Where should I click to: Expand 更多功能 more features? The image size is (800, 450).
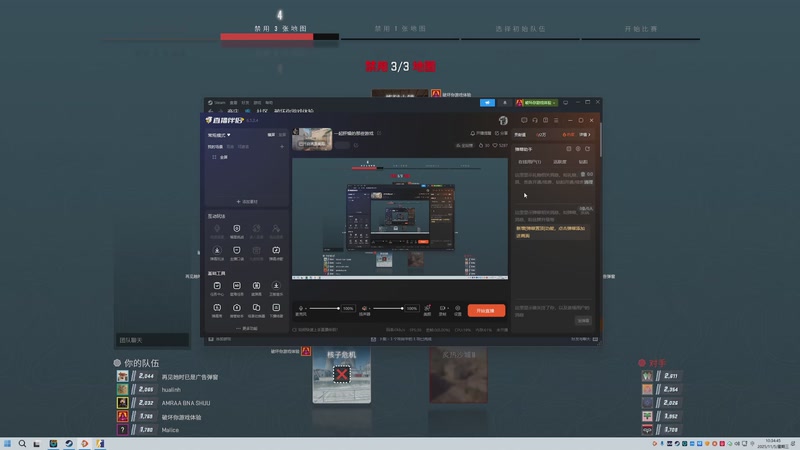coord(247,329)
